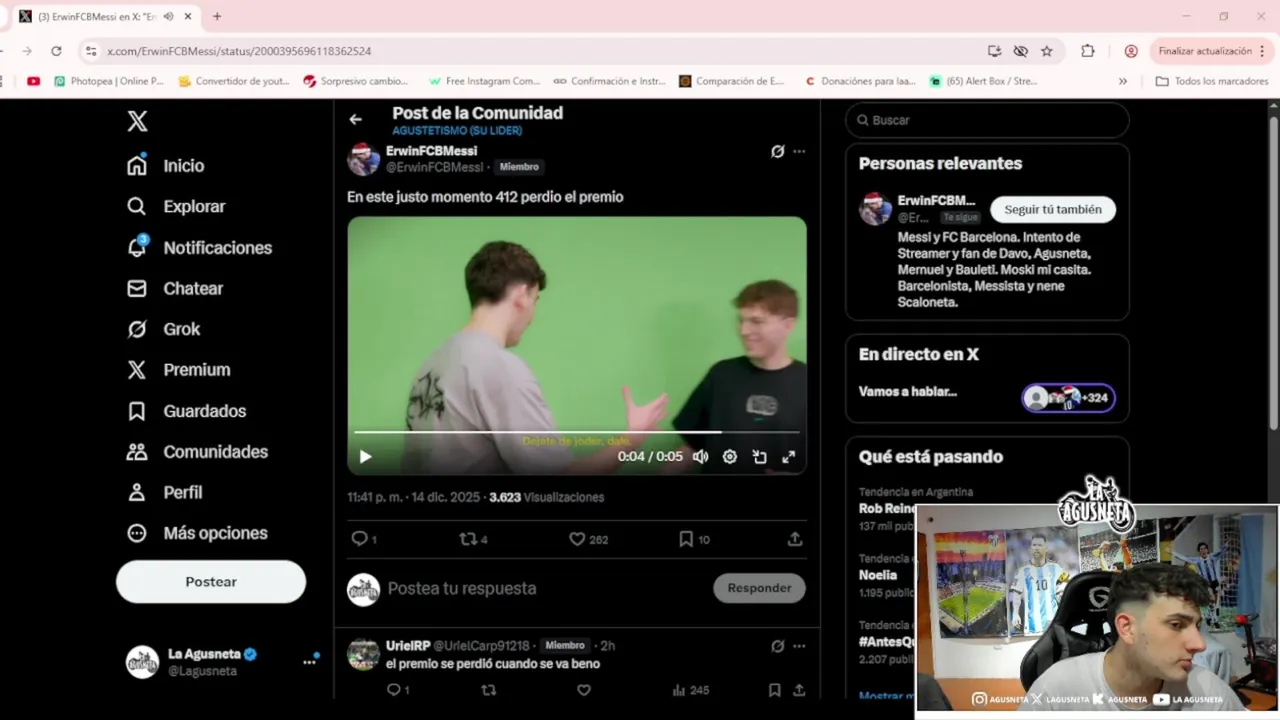1280x720 pixels.
Task: Click 3.623 Visualizaciones count
Action: click(547, 497)
